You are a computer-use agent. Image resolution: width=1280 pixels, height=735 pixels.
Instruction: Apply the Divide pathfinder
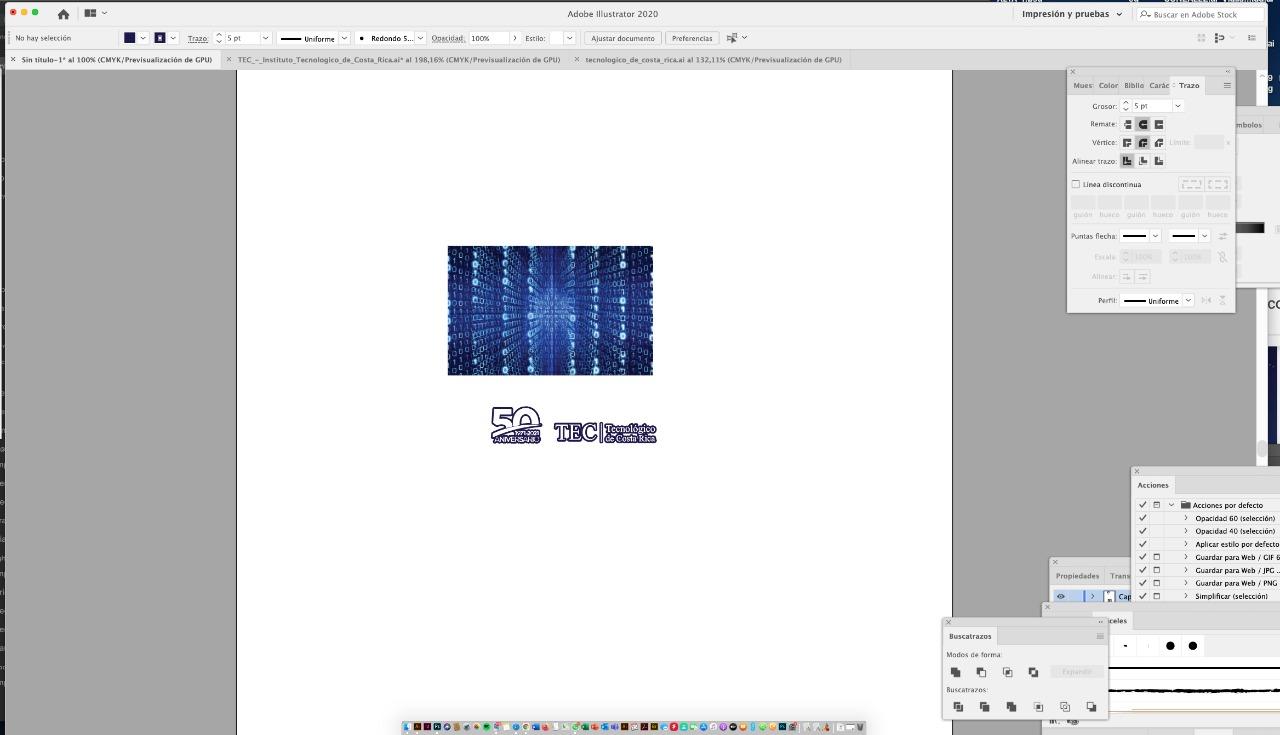click(x=958, y=707)
